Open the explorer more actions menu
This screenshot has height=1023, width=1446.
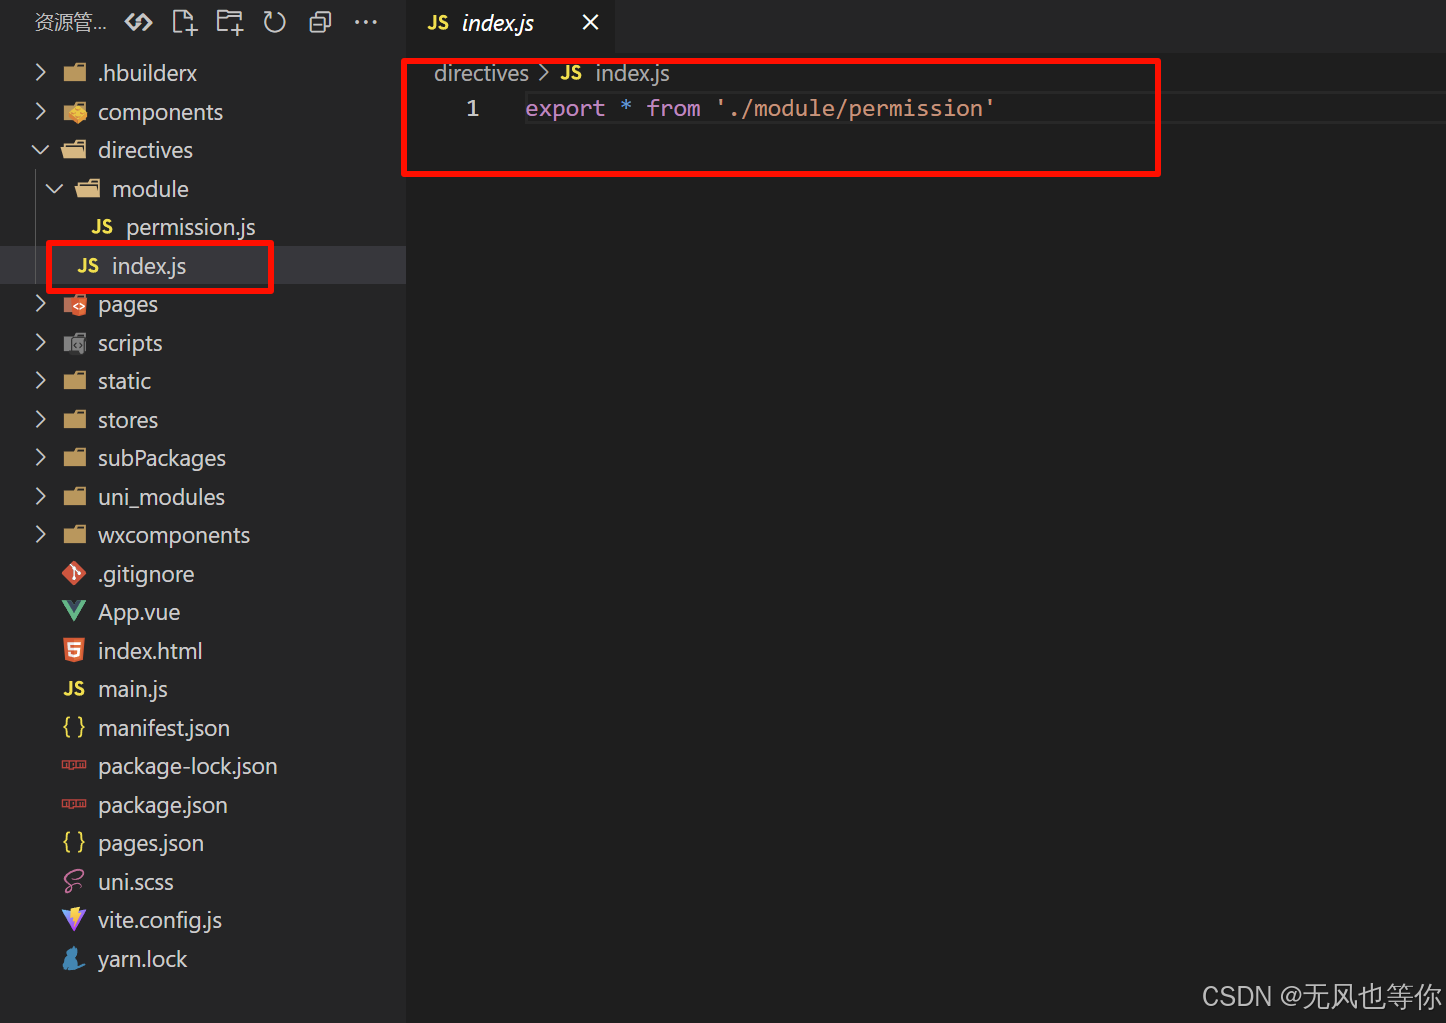click(x=366, y=22)
